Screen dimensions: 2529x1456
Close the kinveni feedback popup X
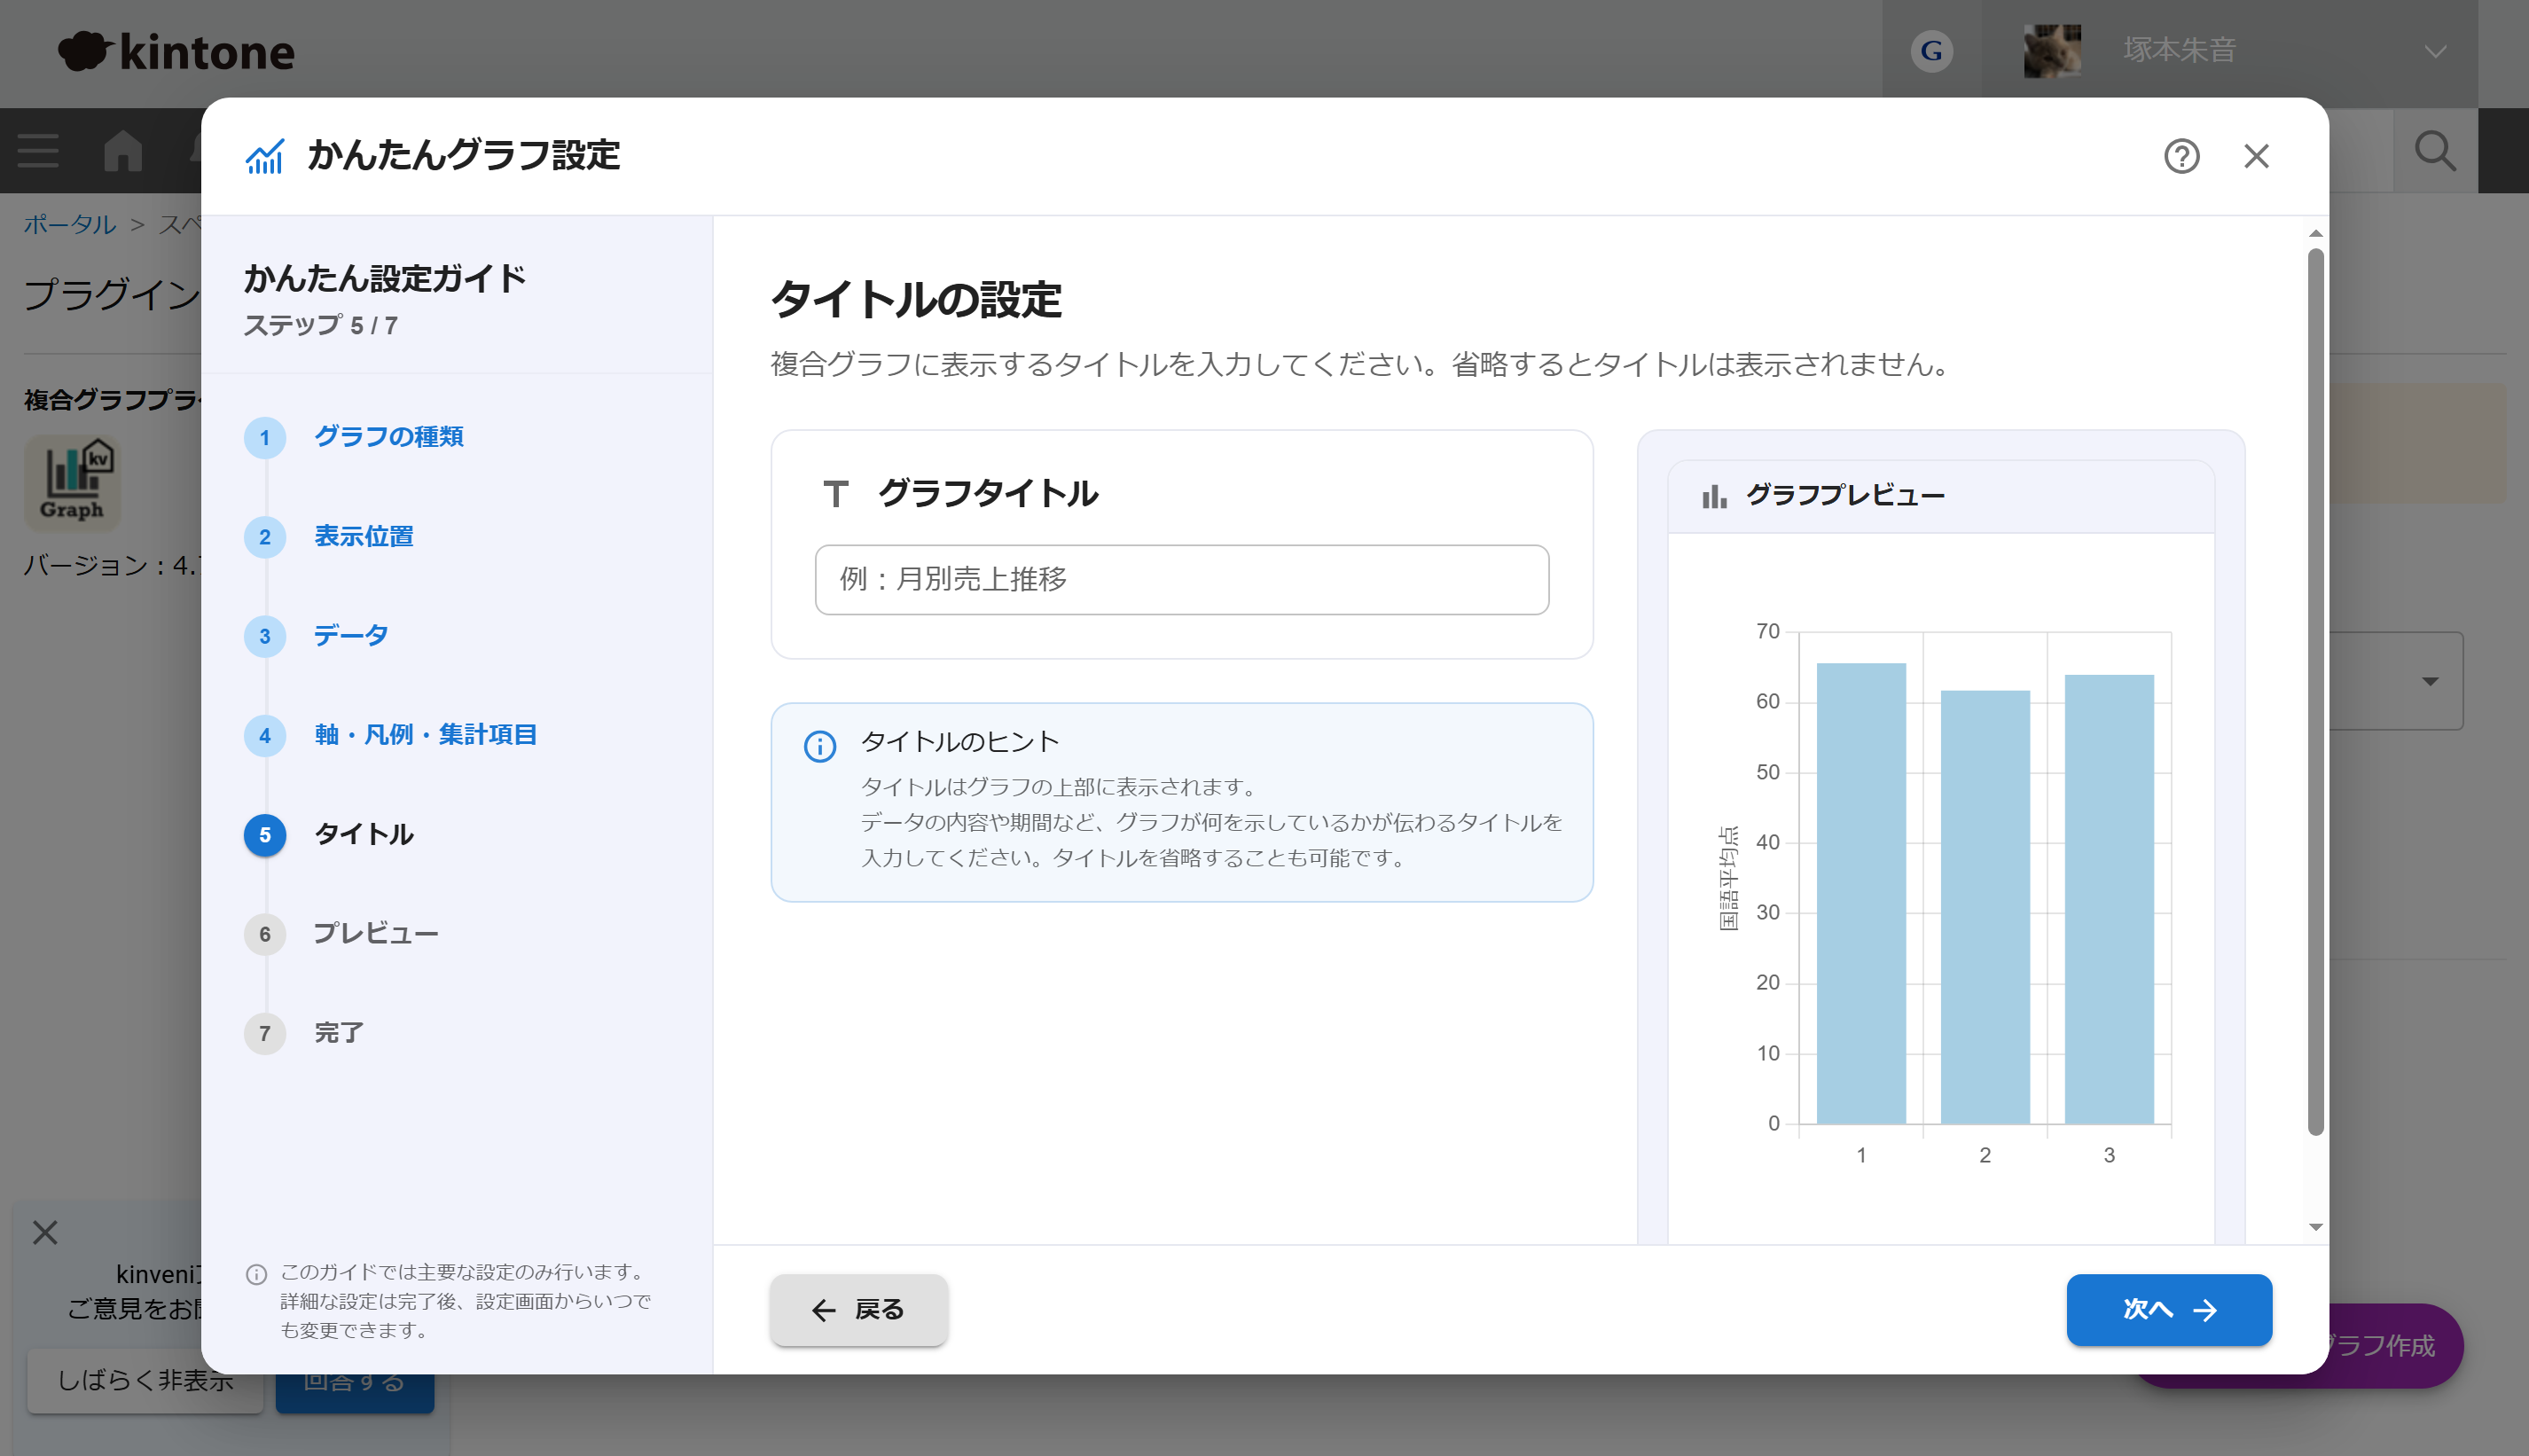pos(45,1232)
